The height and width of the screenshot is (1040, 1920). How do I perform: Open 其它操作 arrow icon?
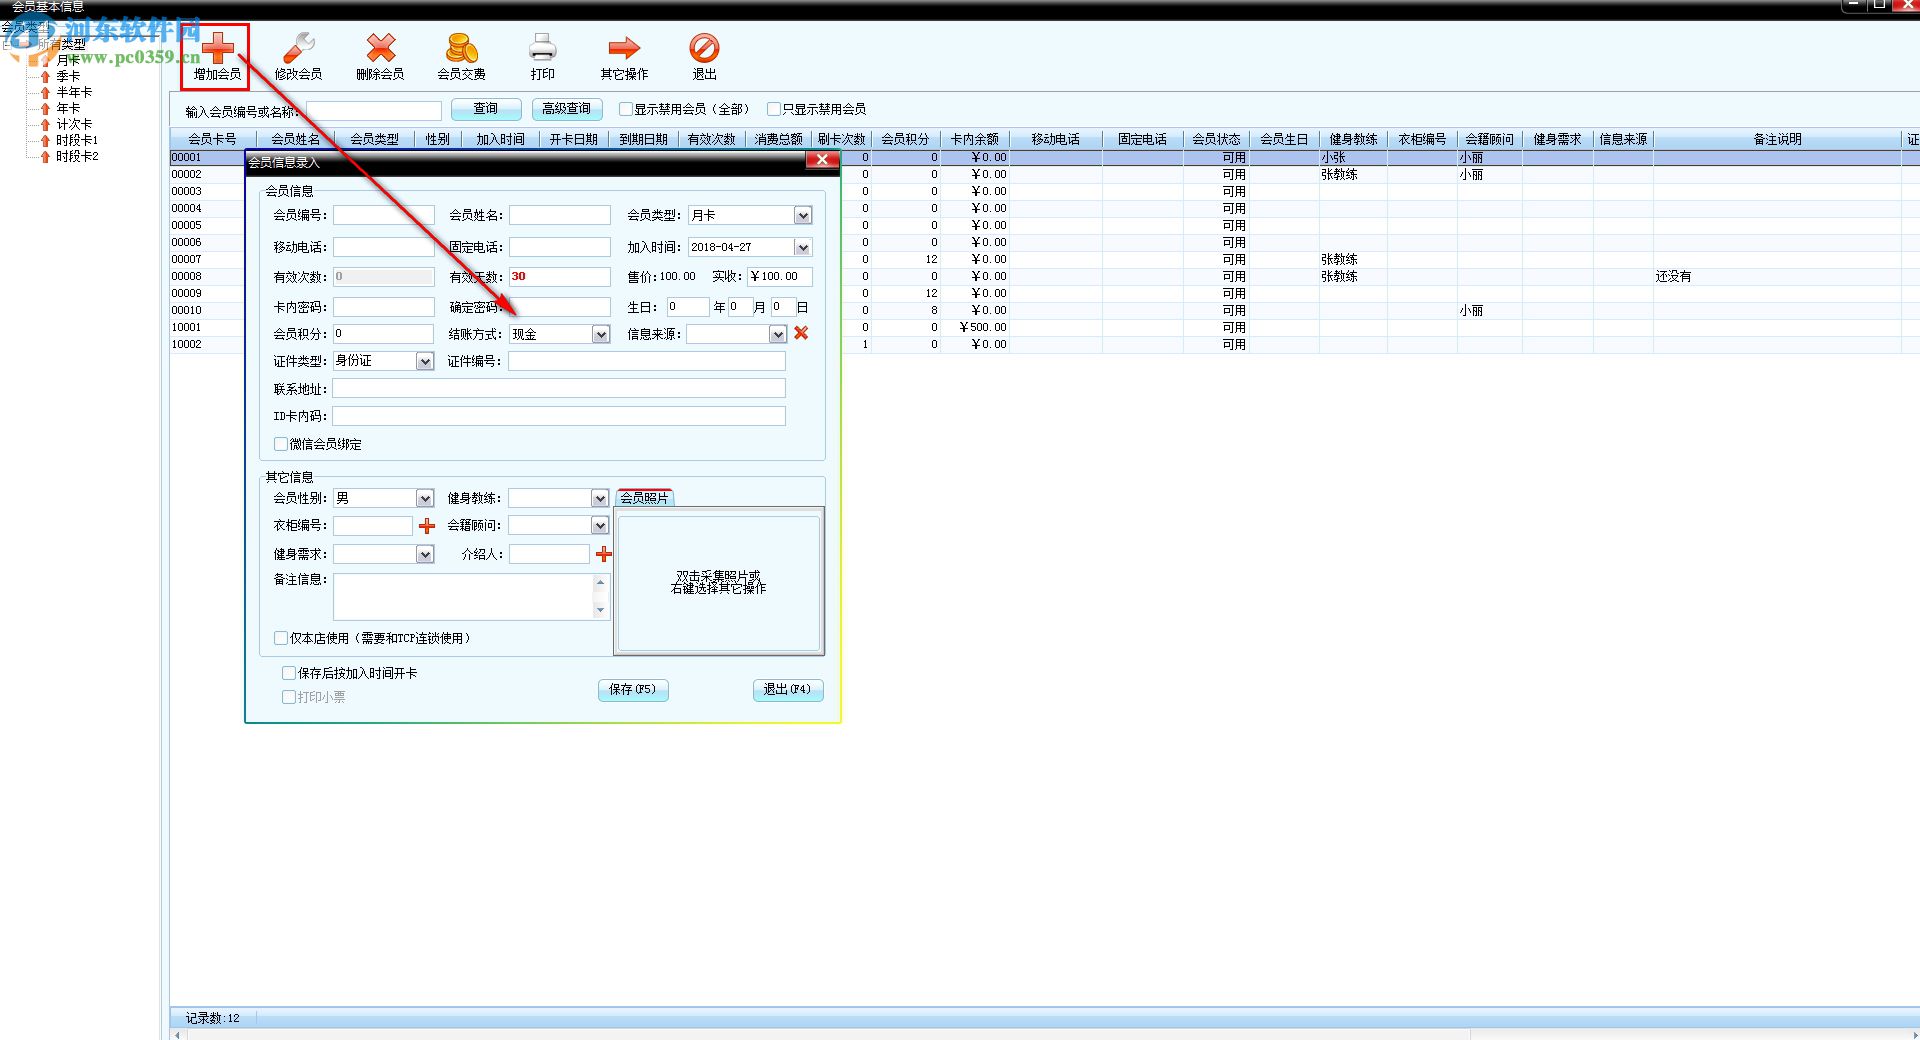point(624,49)
